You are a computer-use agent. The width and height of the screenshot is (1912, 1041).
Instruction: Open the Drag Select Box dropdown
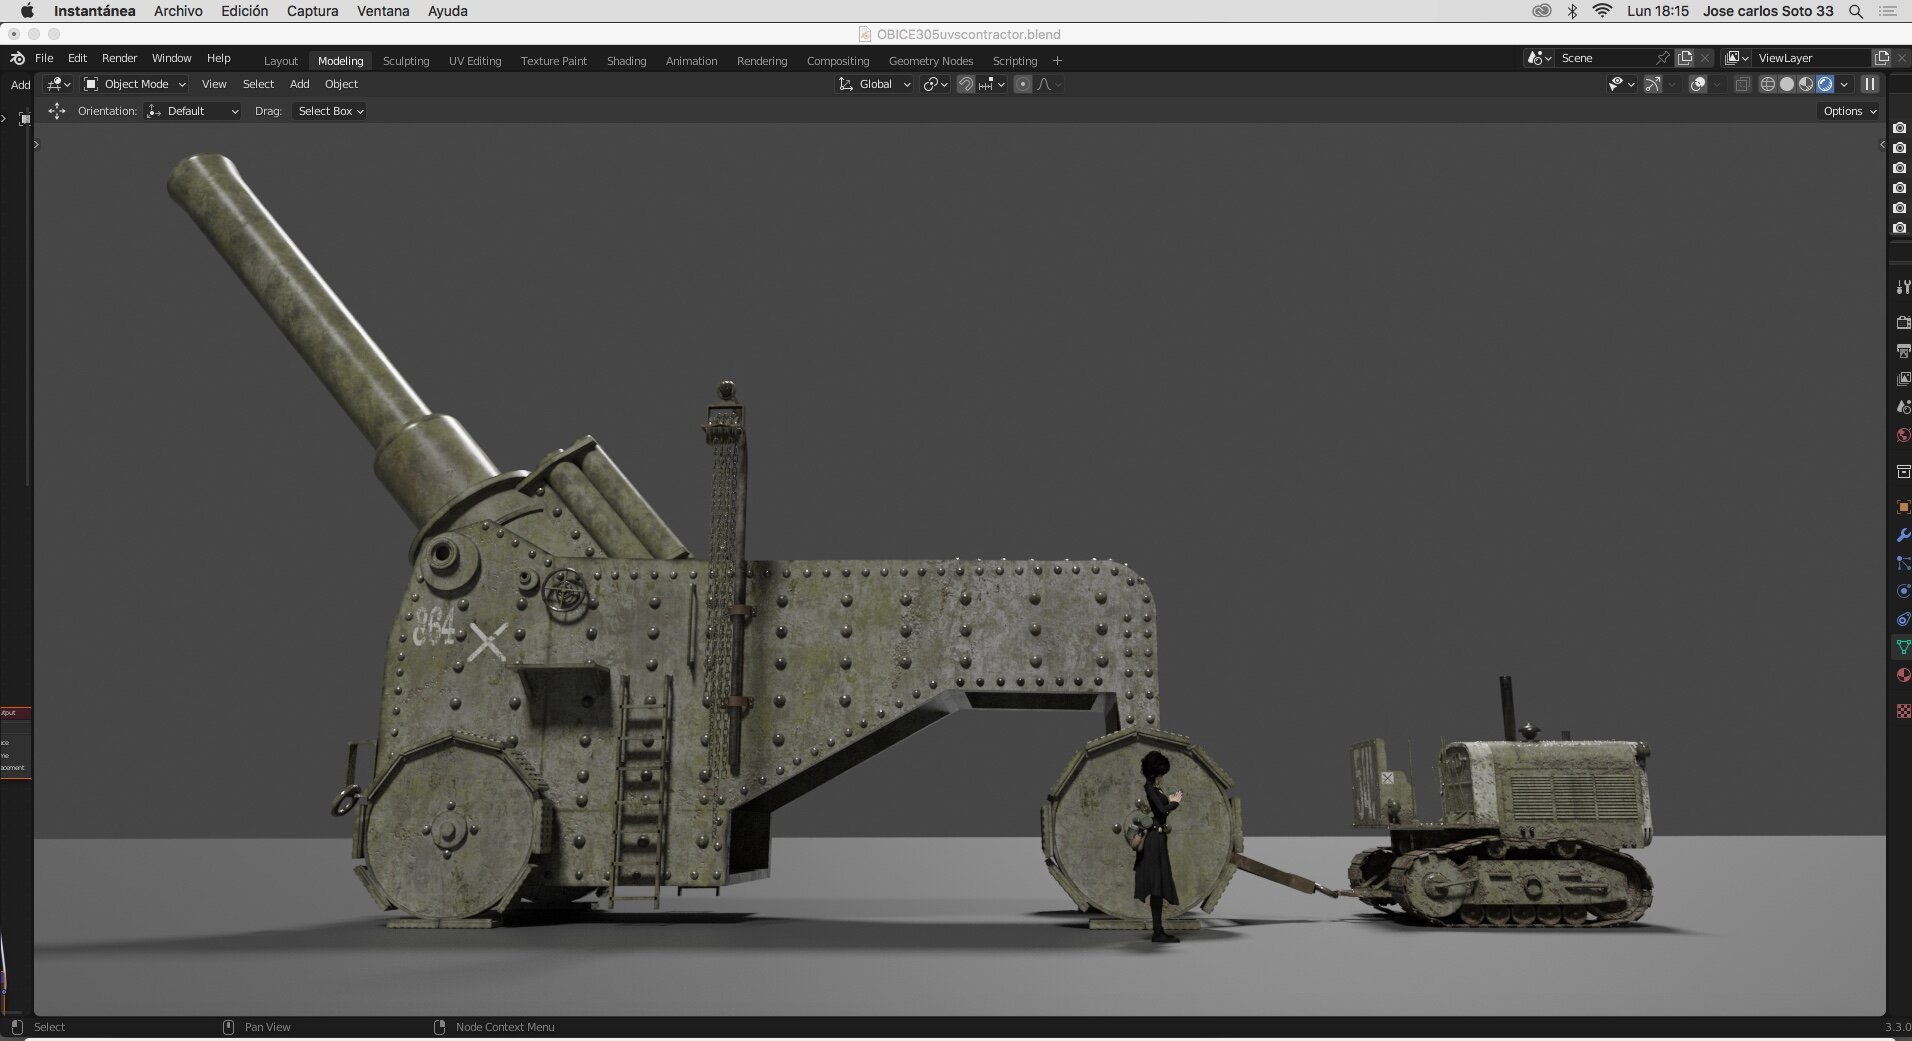click(330, 111)
